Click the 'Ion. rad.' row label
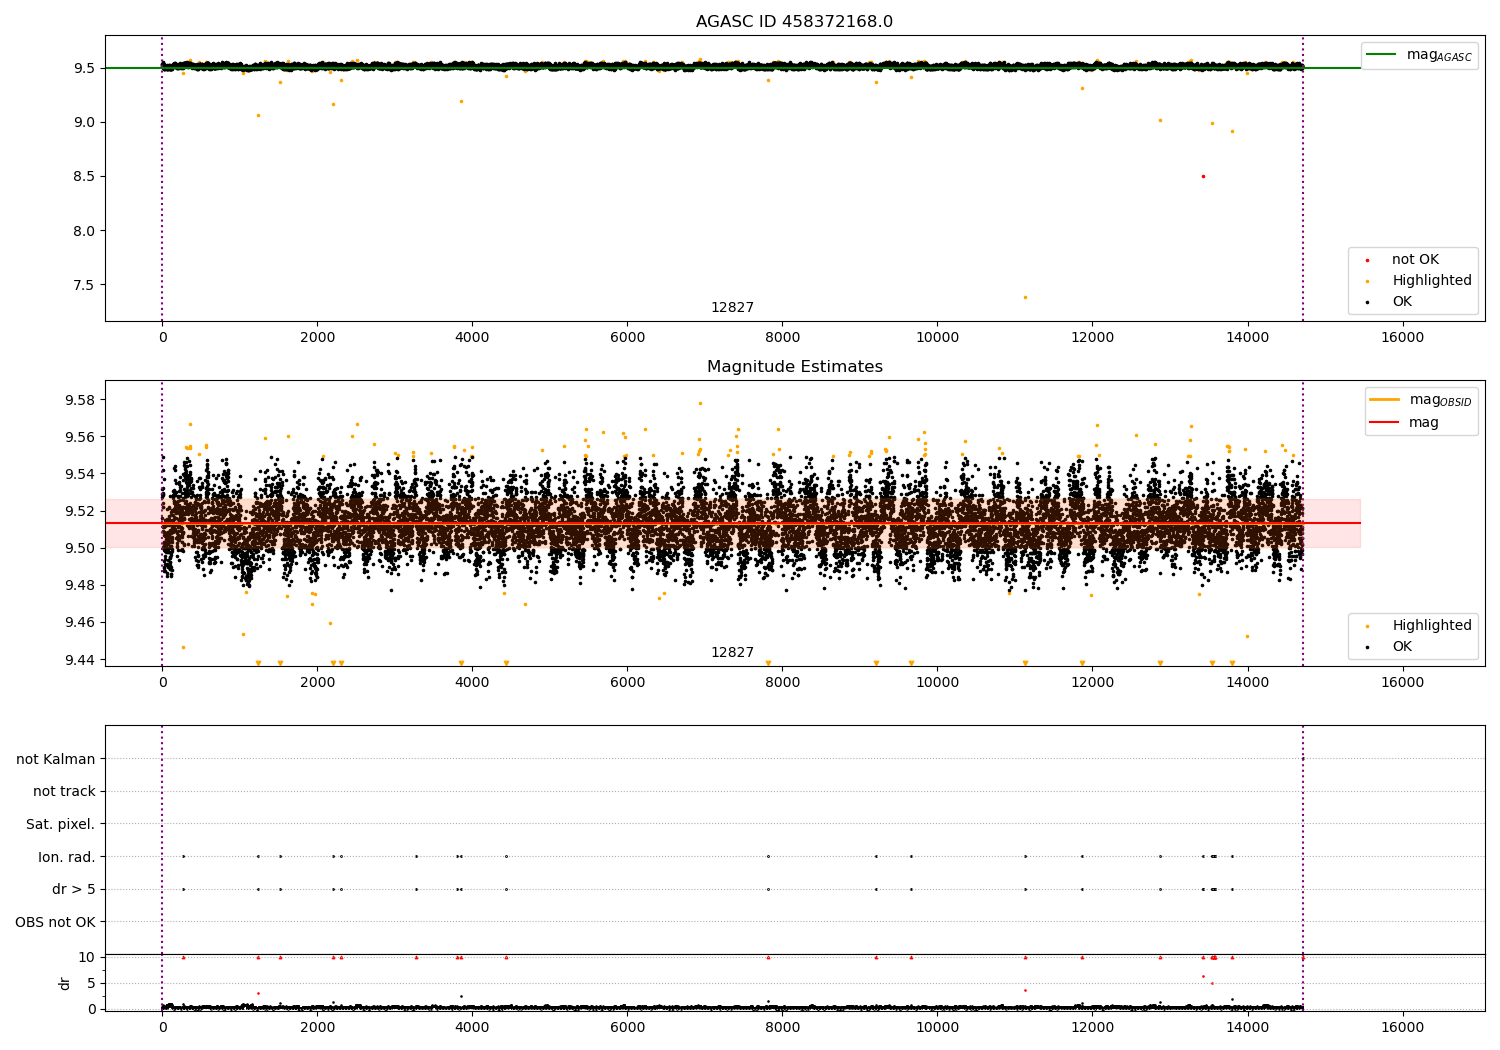The height and width of the screenshot is (1050, 1500). pos(67,857)
